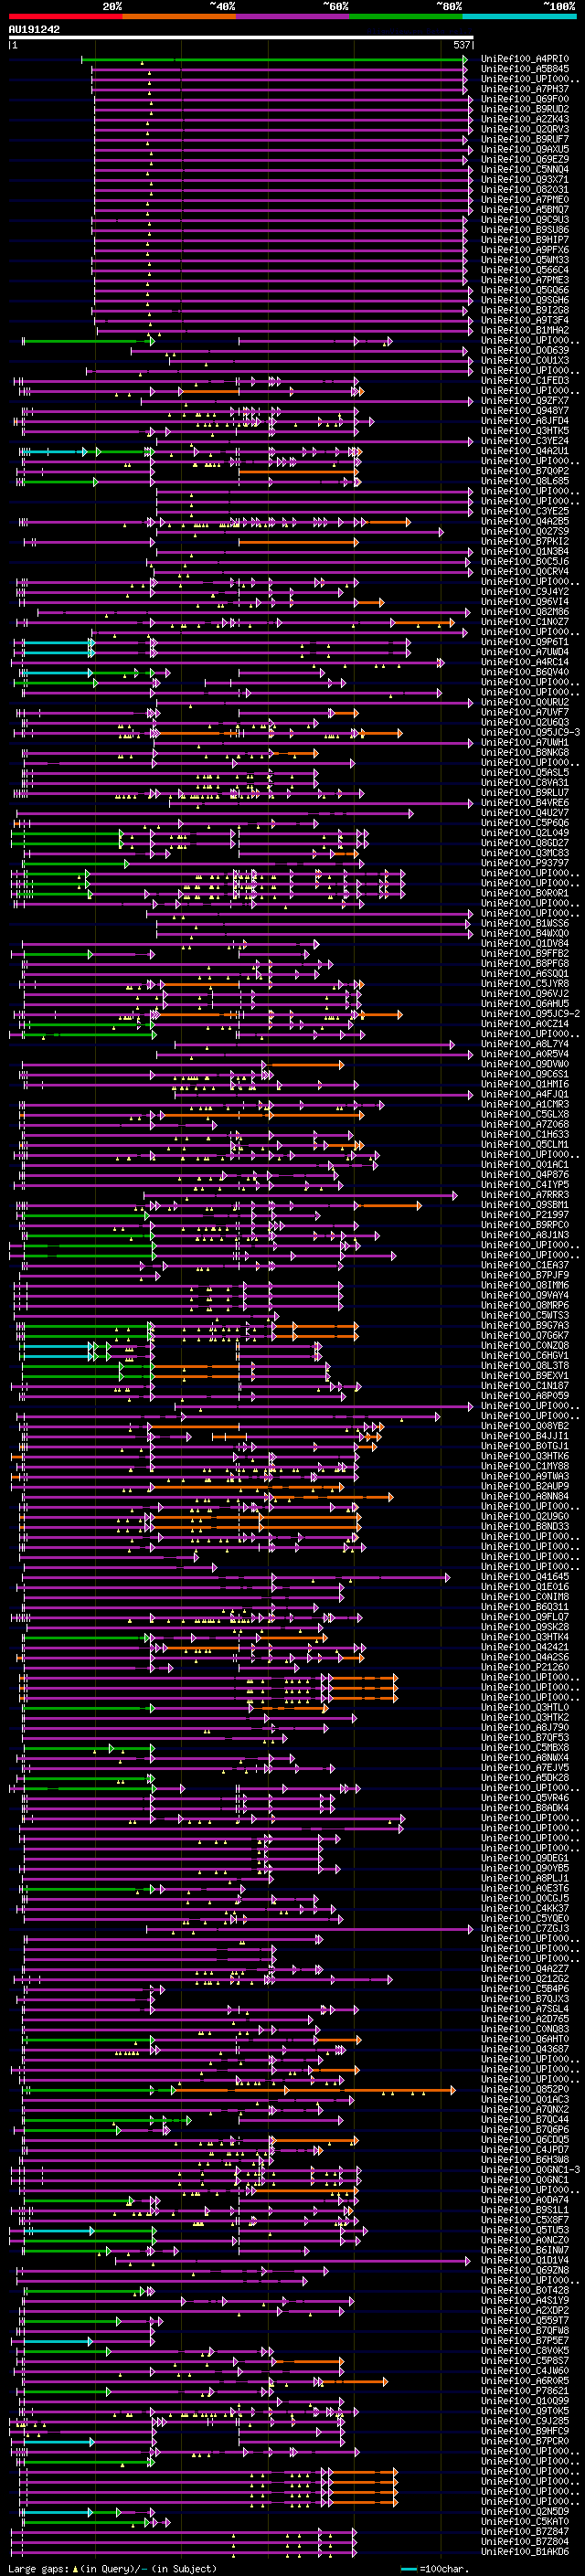Click the label UniRef100_A7PME3
The width and height of the screenshot is (585, 2576).
525,280
